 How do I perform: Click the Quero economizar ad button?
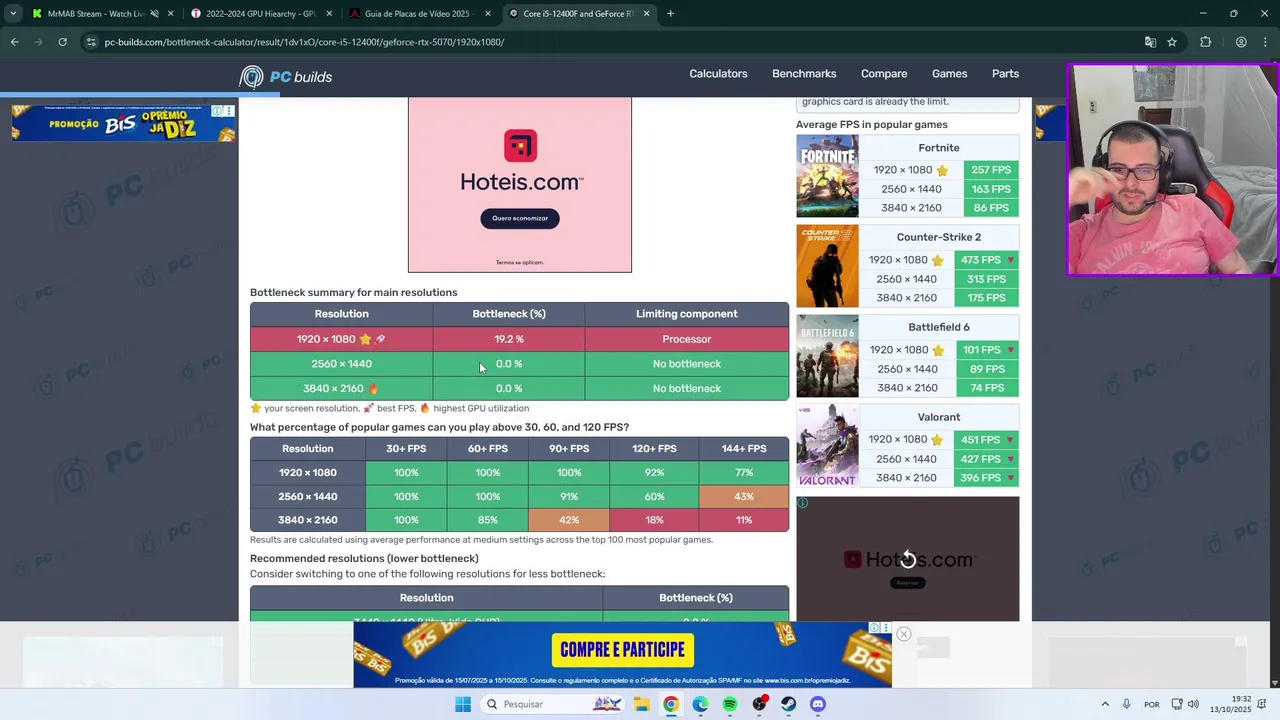pyautogui.click(x=520, y=218)
